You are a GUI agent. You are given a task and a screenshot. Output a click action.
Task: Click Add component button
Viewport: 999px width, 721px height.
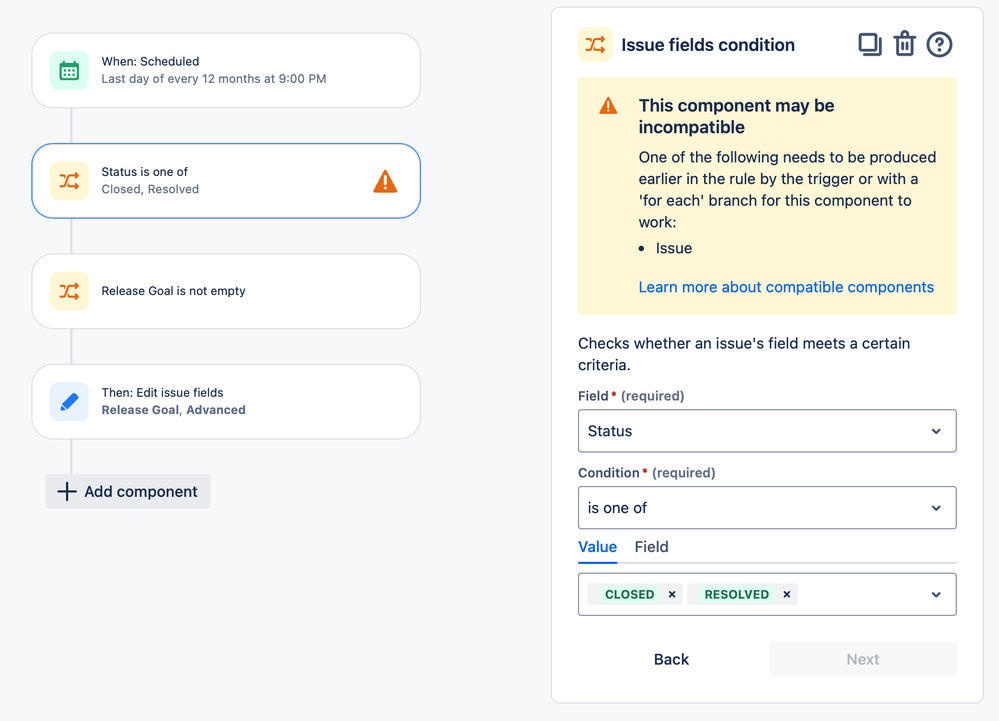coord(128,491)
